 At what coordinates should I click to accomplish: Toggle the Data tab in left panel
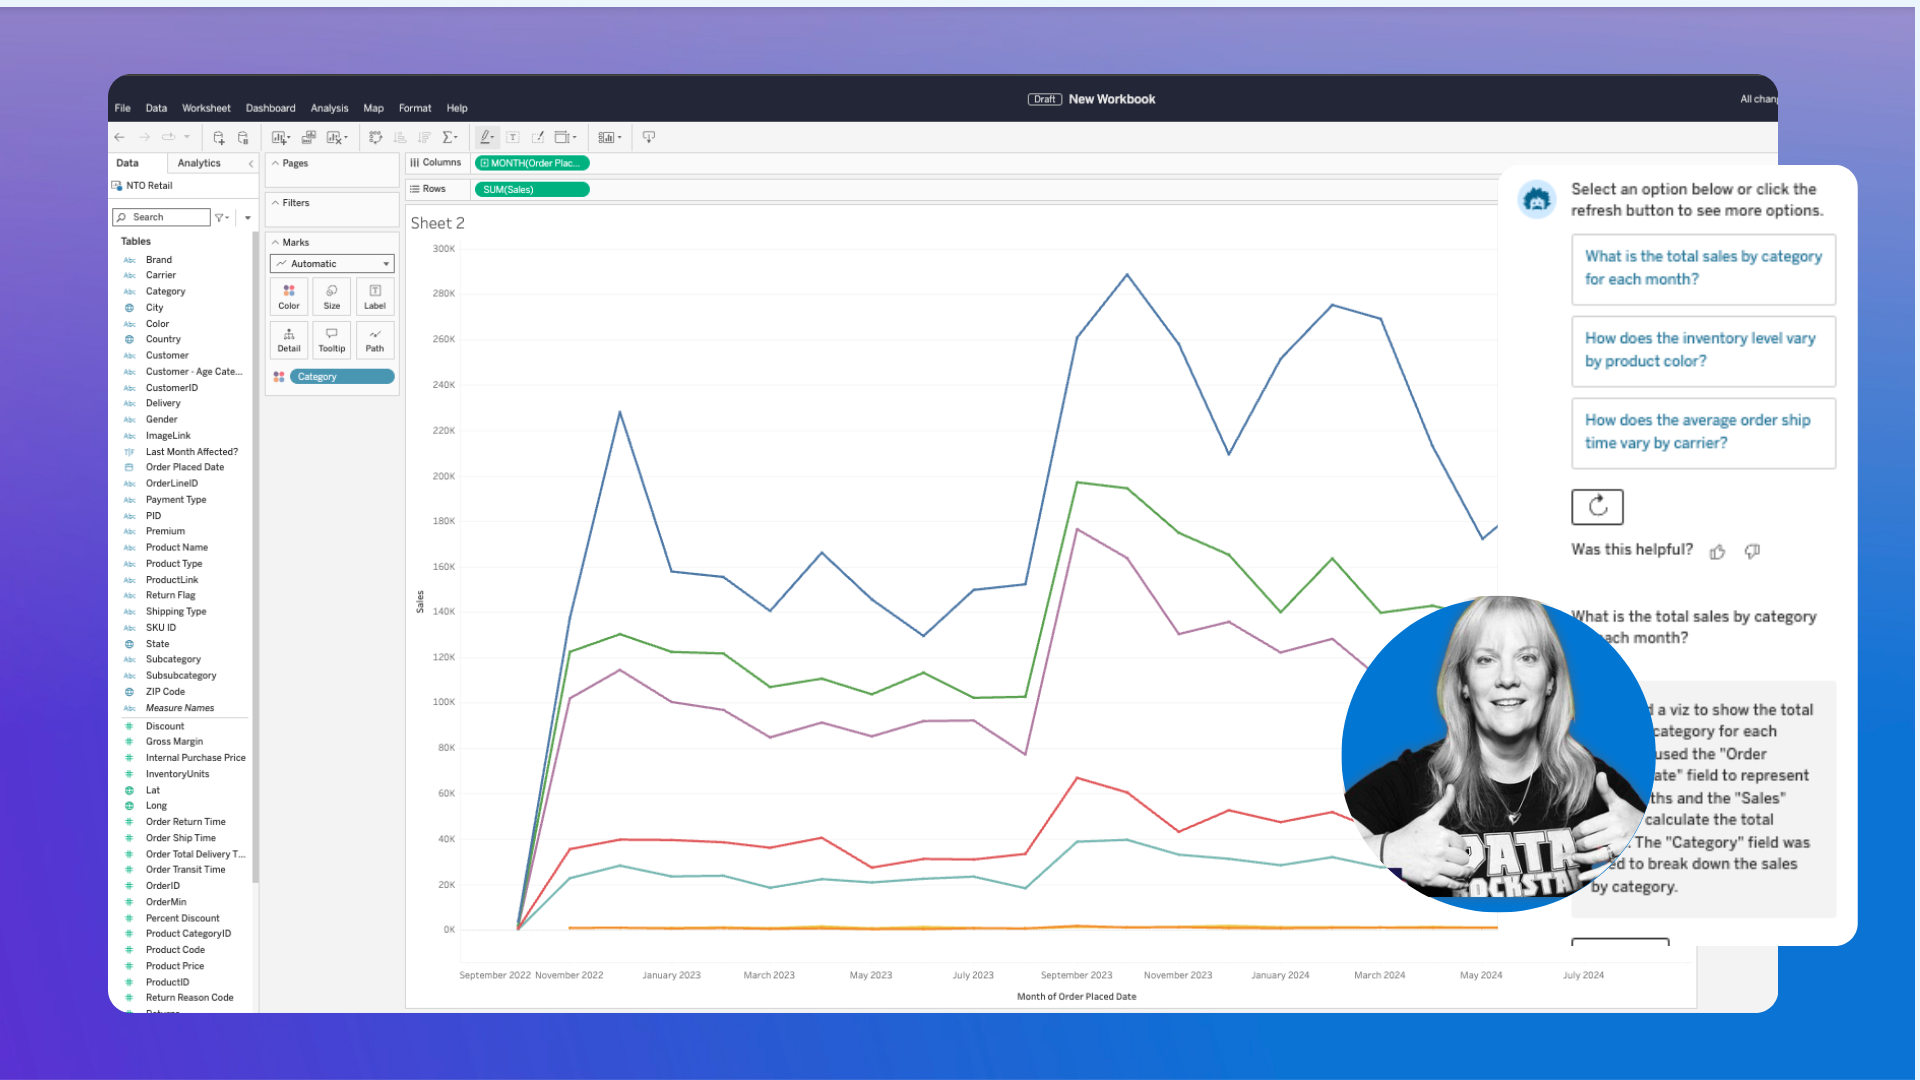pyautogui.click(x=128, y=162)
